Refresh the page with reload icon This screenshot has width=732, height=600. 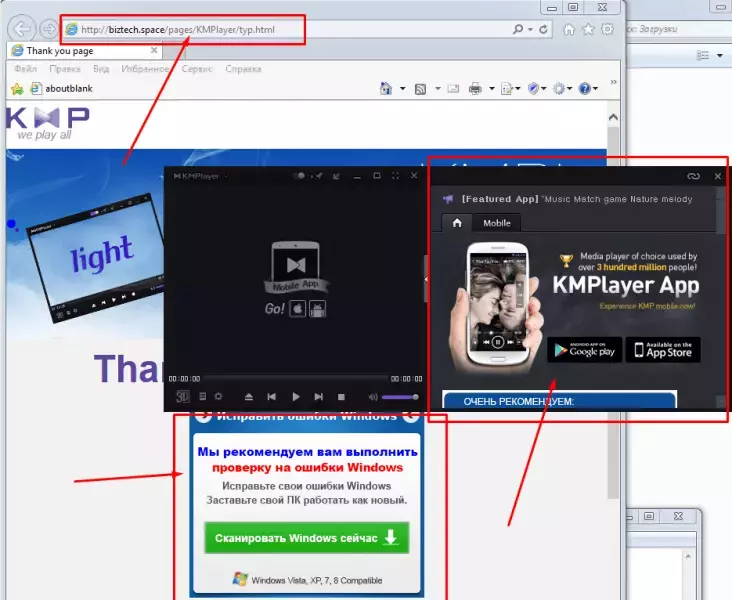click(x=543, y=29)
